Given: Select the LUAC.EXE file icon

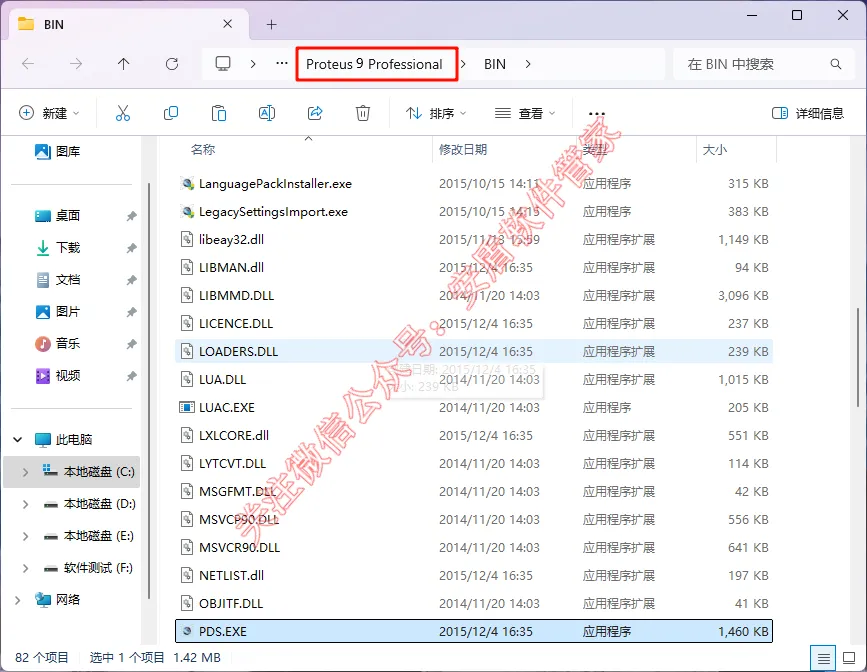Looking at the screenshot, I should coord(187,408).
